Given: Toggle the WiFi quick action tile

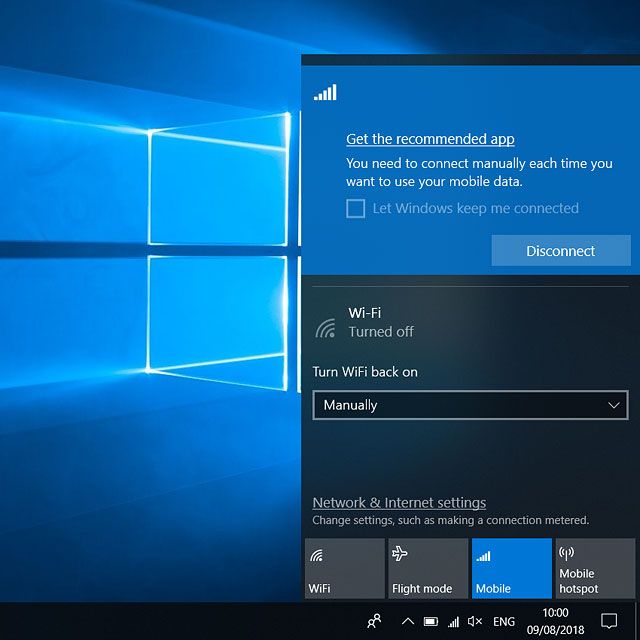Looking at the screenshot, I should coord(343,568).
